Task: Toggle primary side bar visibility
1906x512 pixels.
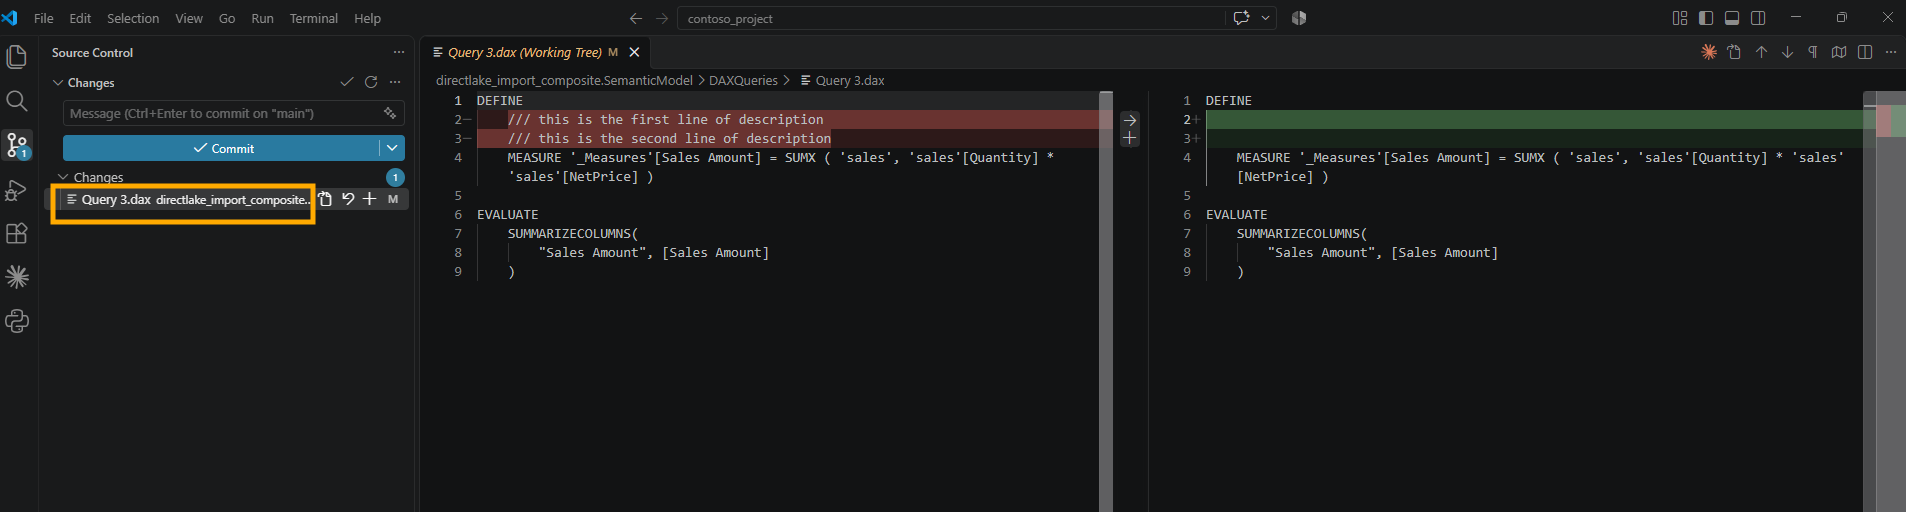Action: (x=1706, y=18)
